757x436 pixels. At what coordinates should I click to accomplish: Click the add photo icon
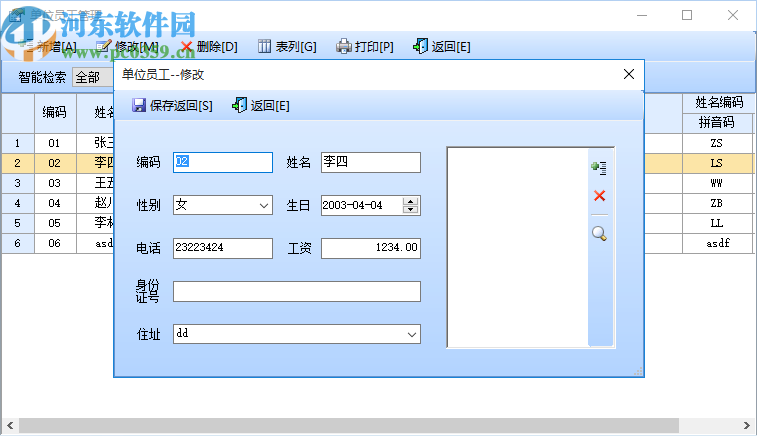[x=599, y=167]
